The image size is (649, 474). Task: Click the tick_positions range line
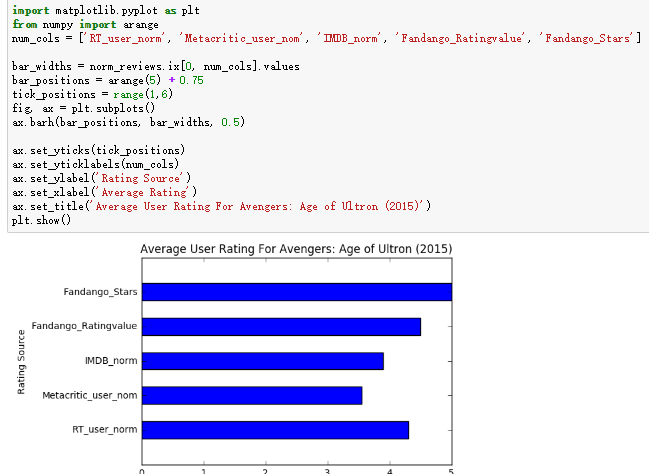[x=92, y=94]
